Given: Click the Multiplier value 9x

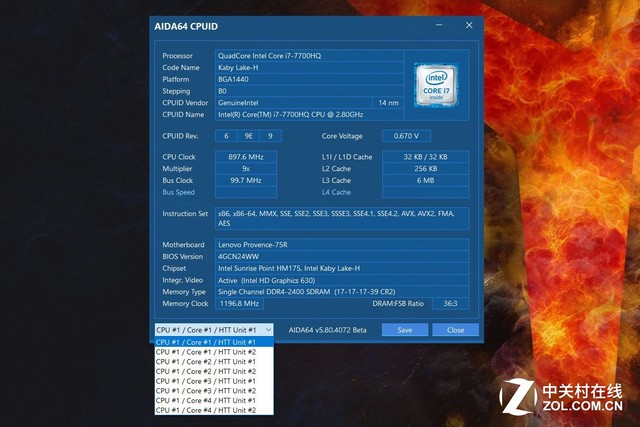Looking at the screenshot, I should pyautogui.click(x=246, y=169).
